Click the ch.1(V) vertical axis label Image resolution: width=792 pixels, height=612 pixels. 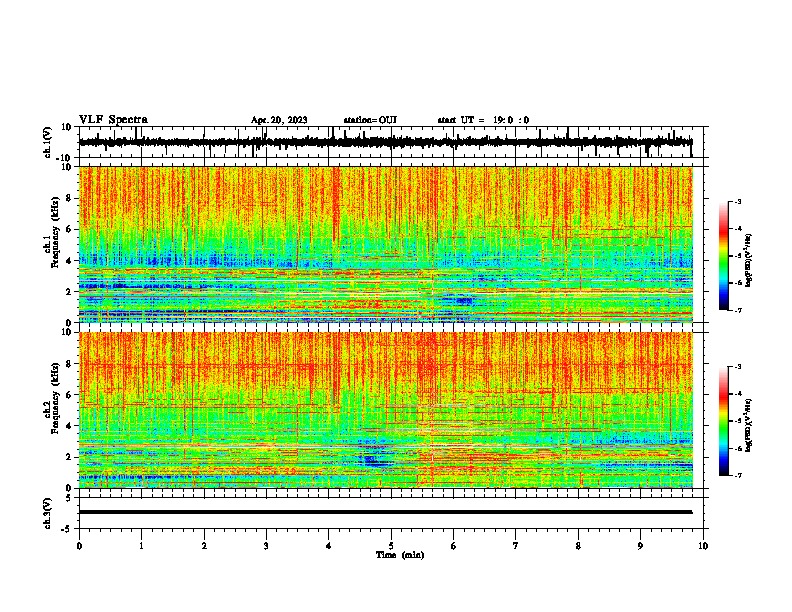(x=48, y=142)
